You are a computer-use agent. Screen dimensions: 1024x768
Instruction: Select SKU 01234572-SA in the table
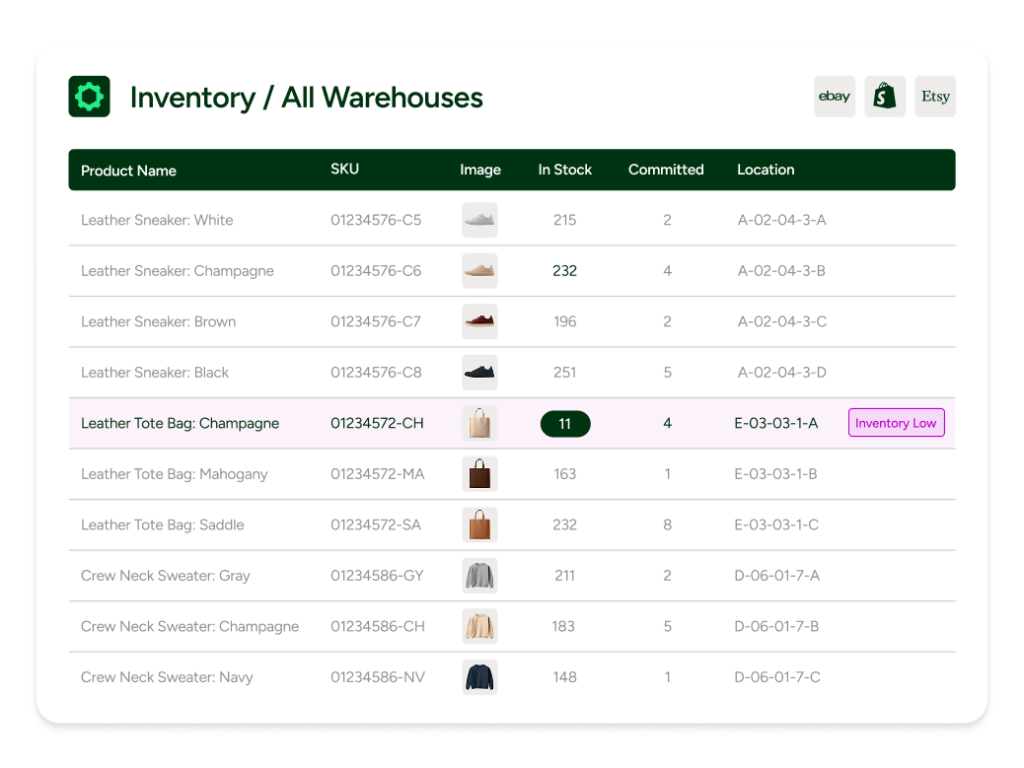377,525
